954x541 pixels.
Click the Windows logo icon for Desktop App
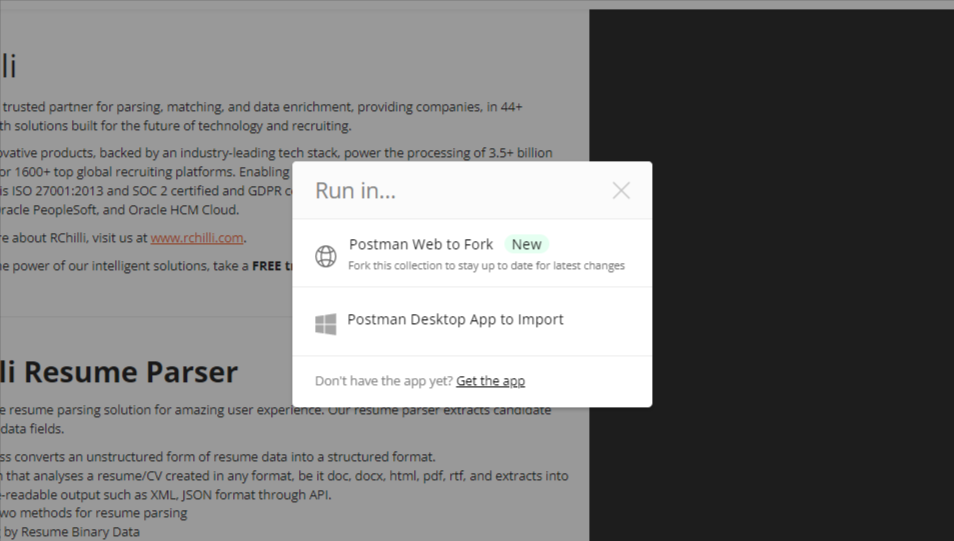tap(326, 324)
